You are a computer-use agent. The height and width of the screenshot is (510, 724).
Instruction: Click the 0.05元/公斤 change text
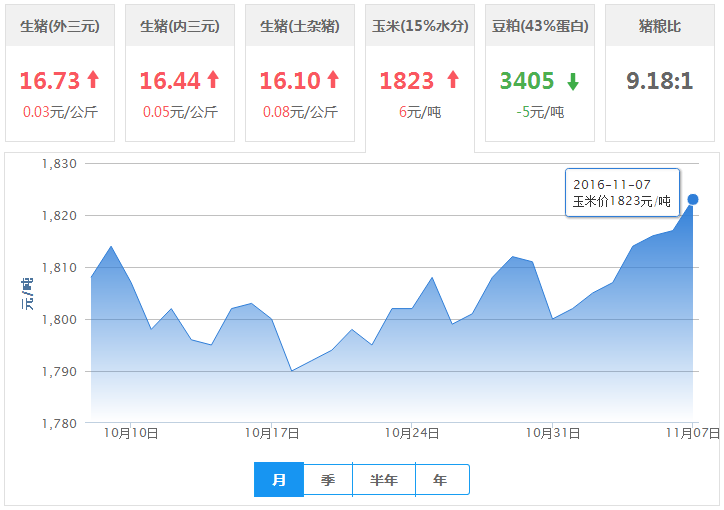click(180, 112)
